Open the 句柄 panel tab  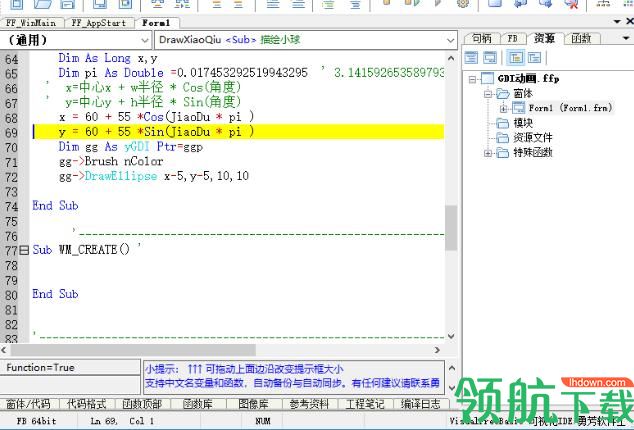click(482, 38)
